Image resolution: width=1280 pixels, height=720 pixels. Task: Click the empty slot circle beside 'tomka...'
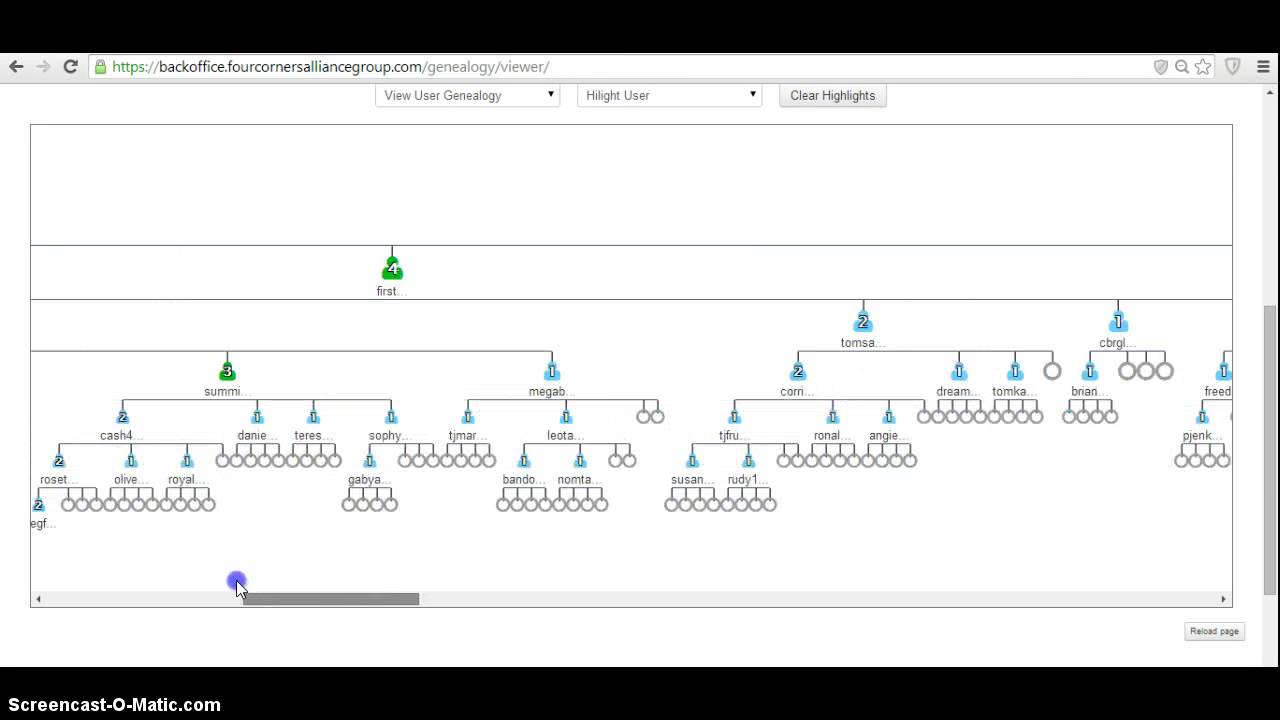pos(1052,371)
